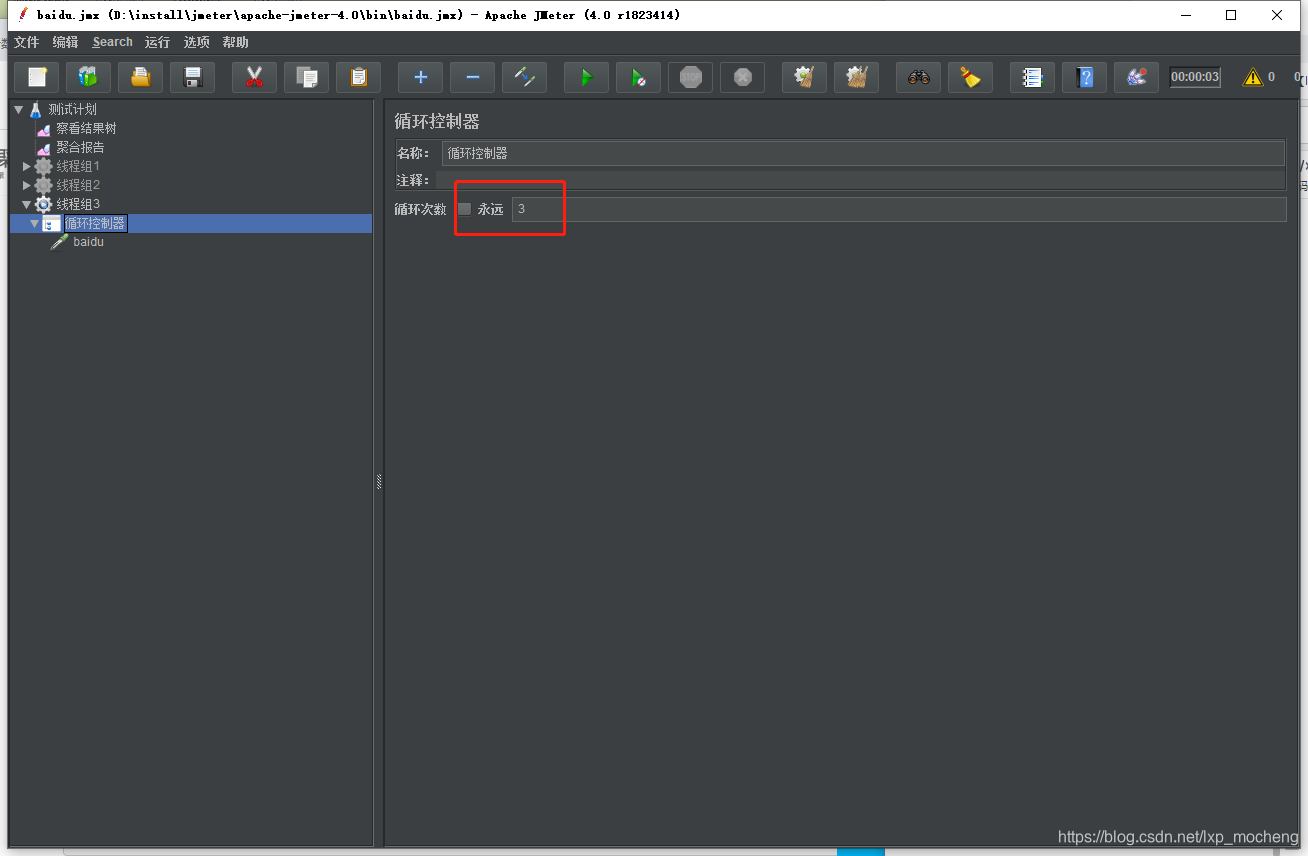Screen dimensions: 1308x856
Task: Save the test plan with floppy icon
Action: tap(193, 77)
